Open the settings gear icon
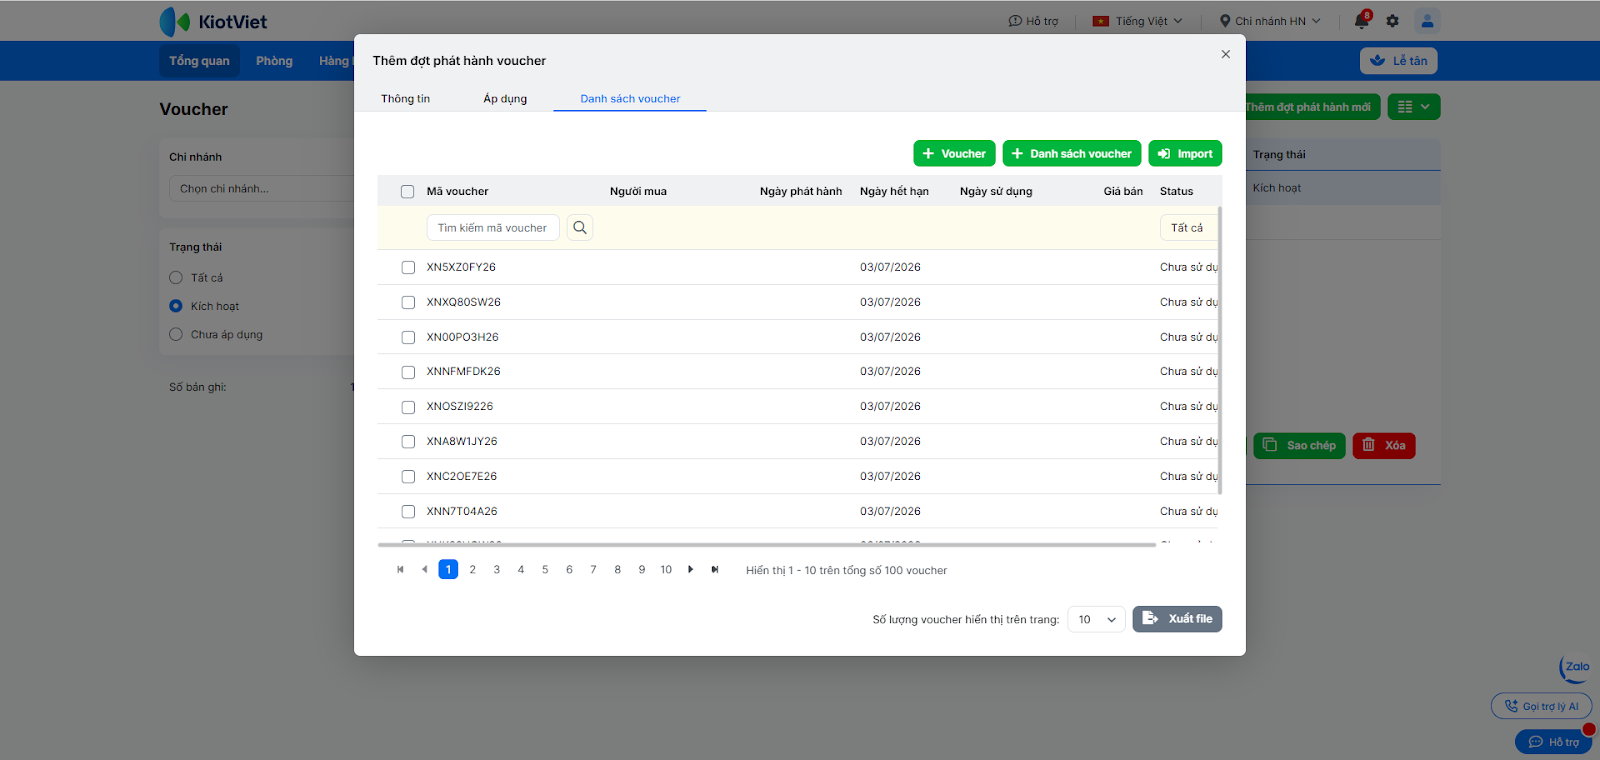 [x=1393, y=21]
